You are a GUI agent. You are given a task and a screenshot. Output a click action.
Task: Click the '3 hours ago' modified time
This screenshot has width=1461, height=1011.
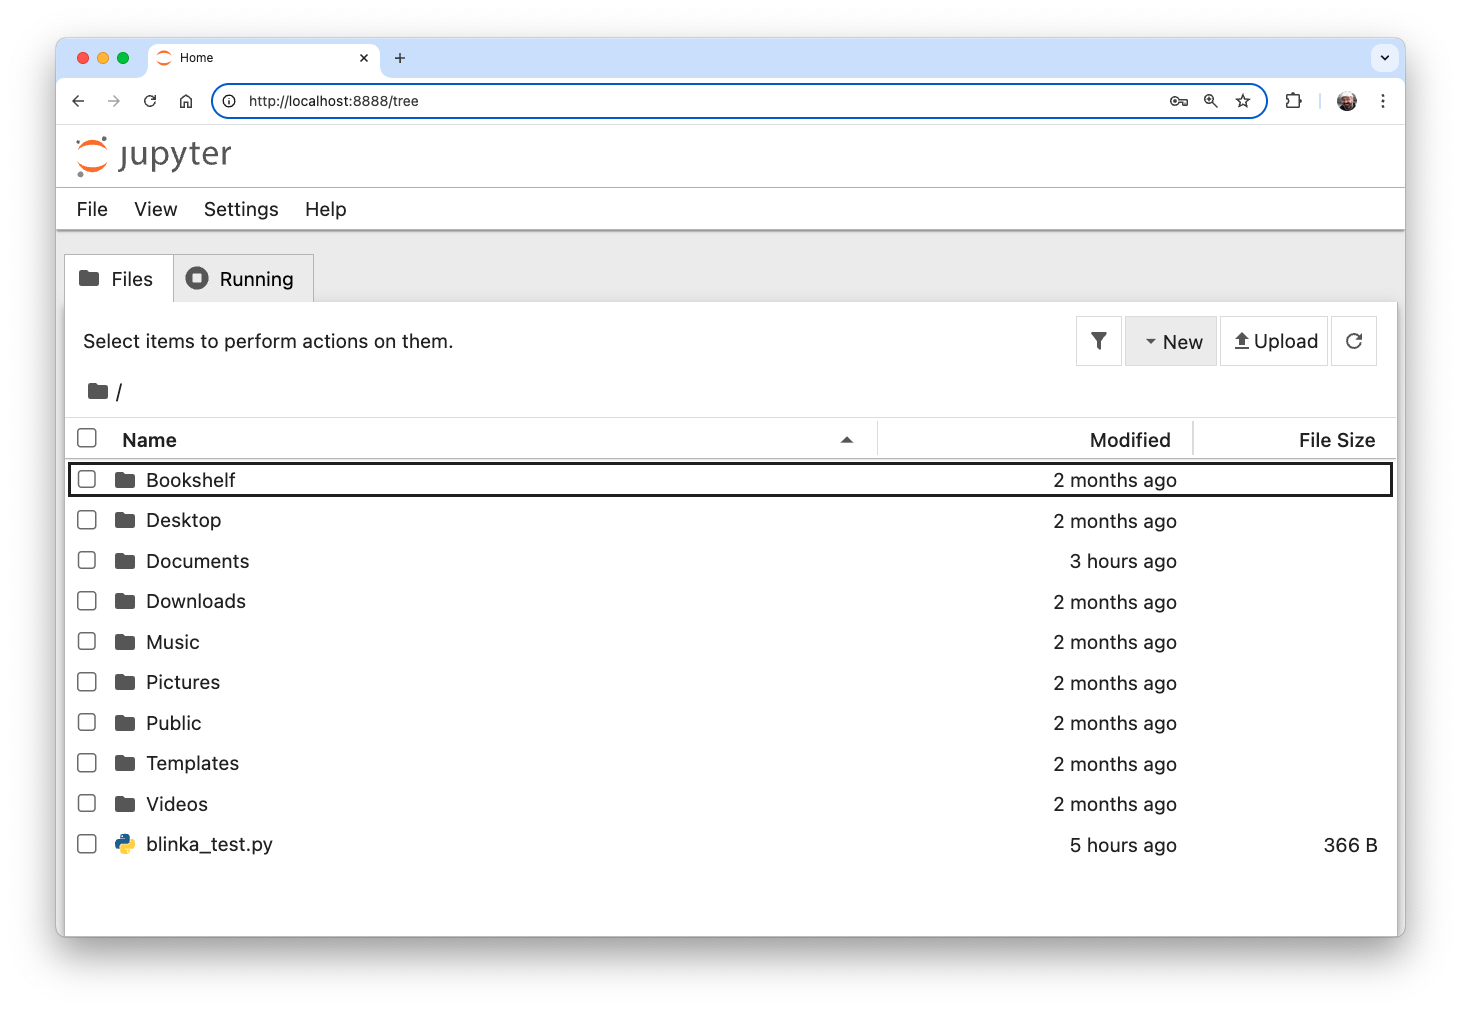click(1123, 561)
